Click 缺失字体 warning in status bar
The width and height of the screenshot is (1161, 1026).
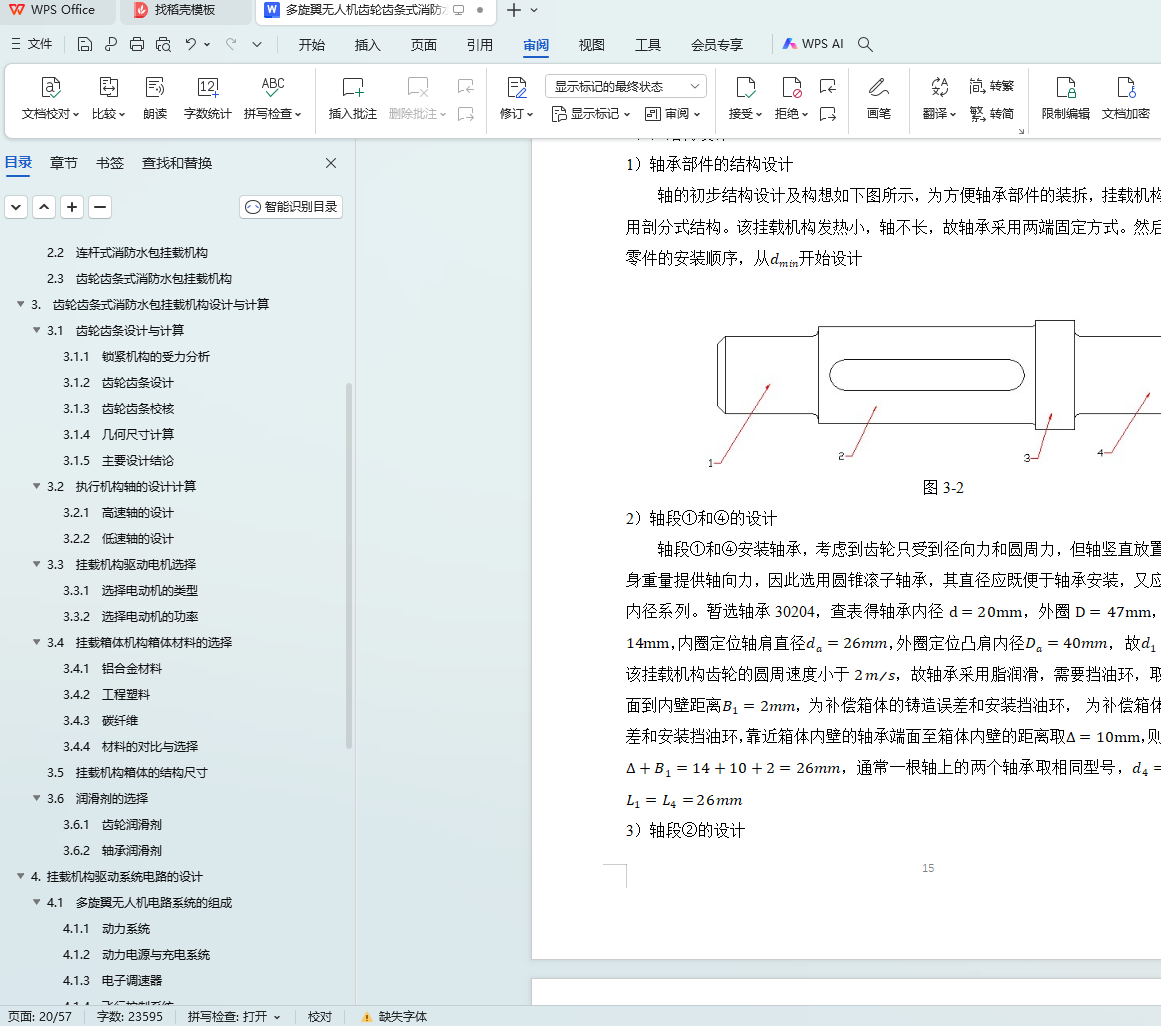click(x=394, y=1016)
